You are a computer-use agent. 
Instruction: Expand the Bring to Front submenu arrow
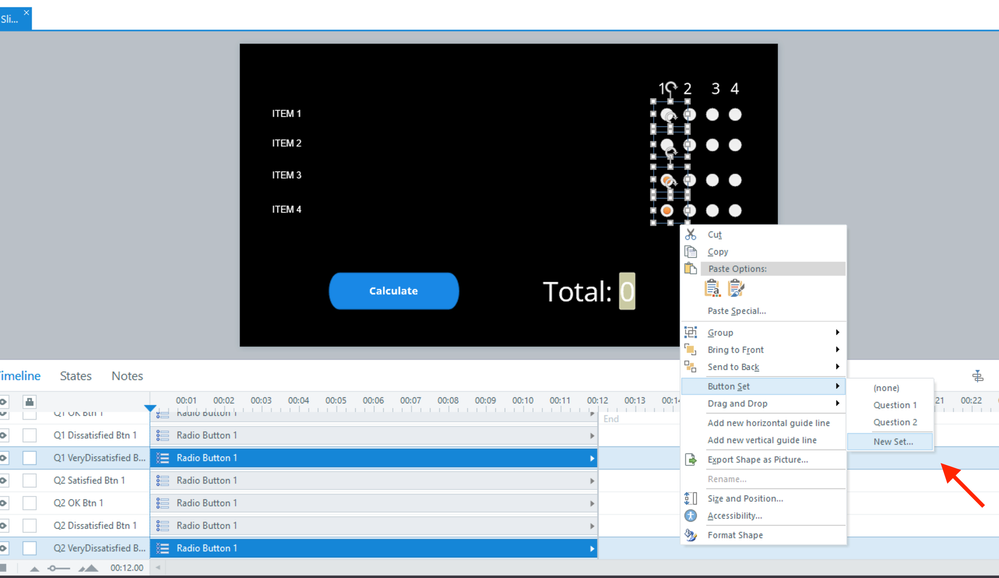click(x=837, y=350)
